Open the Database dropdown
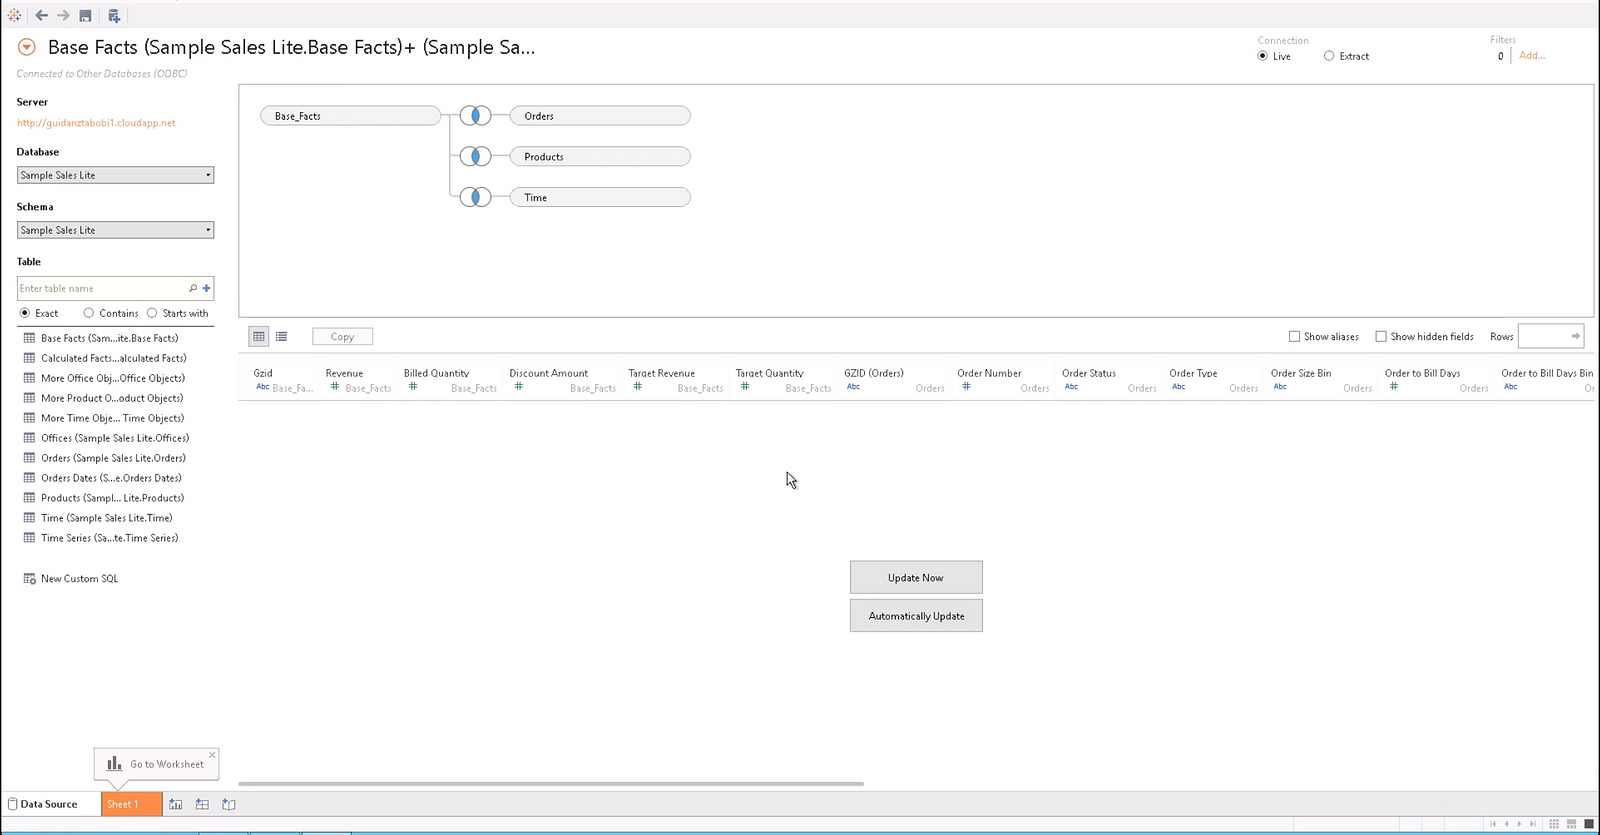Image resolution: width=1600 pixels, height=835 pixels. pos(115,175)
